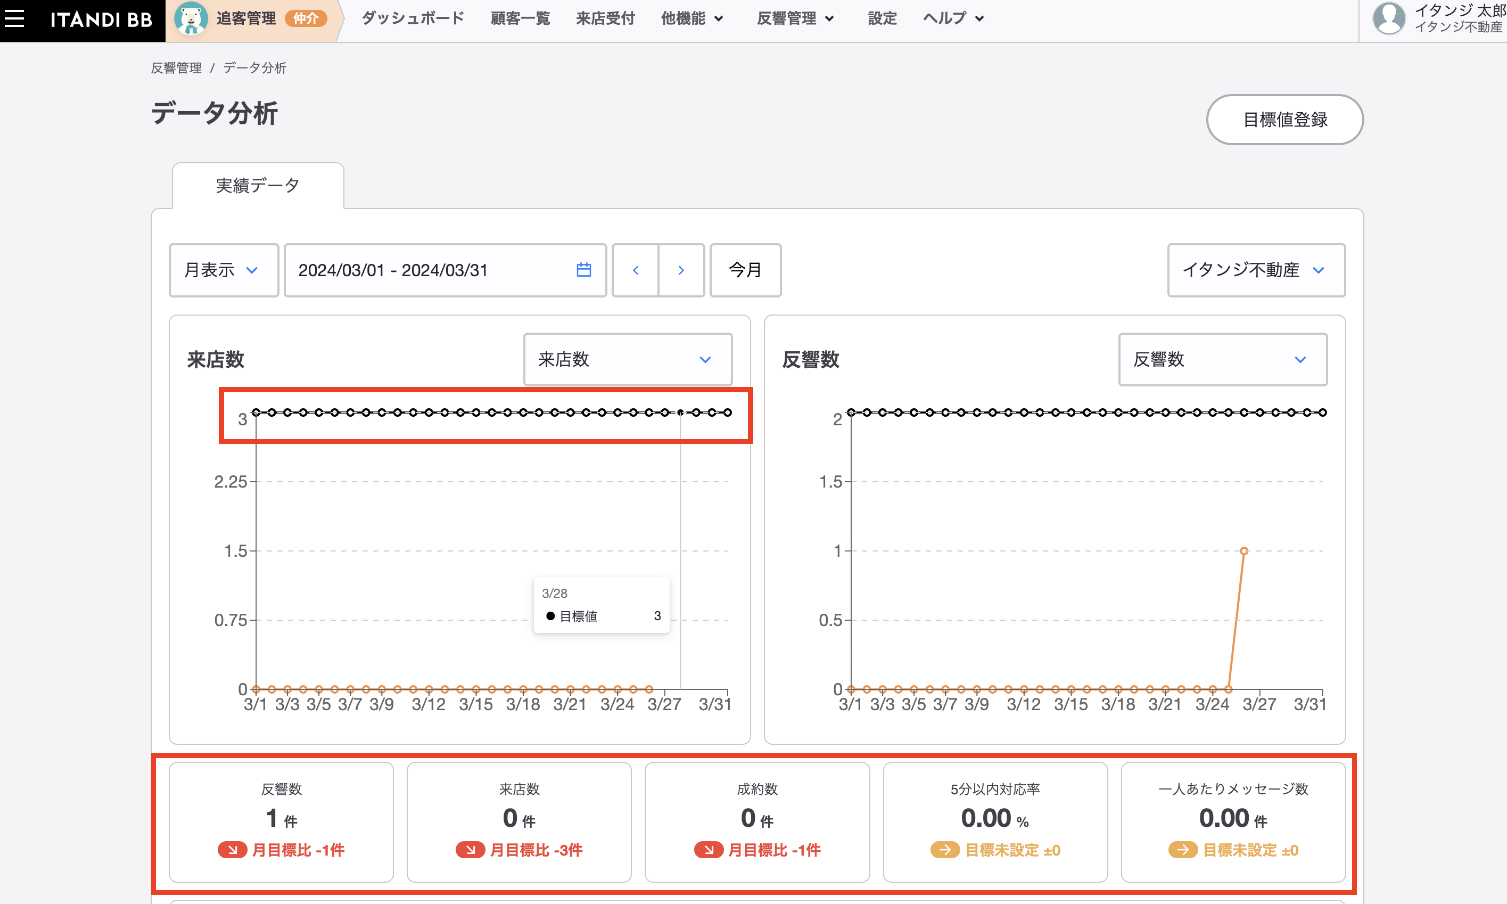Screen dimensions: 1507x904
Task: Expand the ヘルプ menu
Action: coord(954,18)
